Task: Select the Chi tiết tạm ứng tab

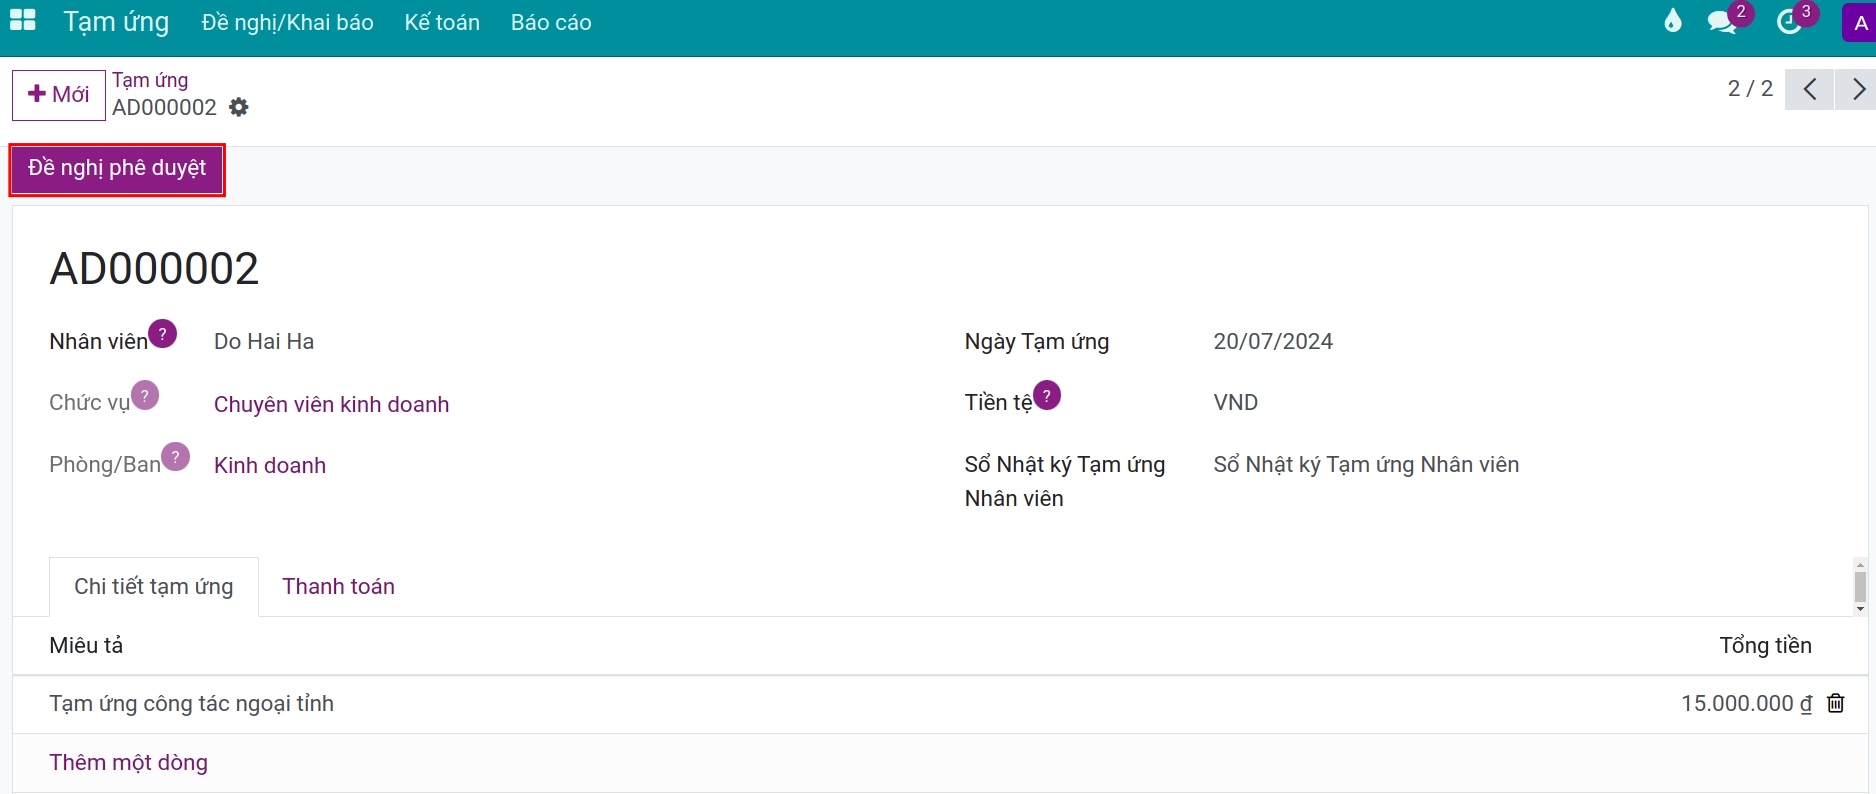Action: [154, 587]
